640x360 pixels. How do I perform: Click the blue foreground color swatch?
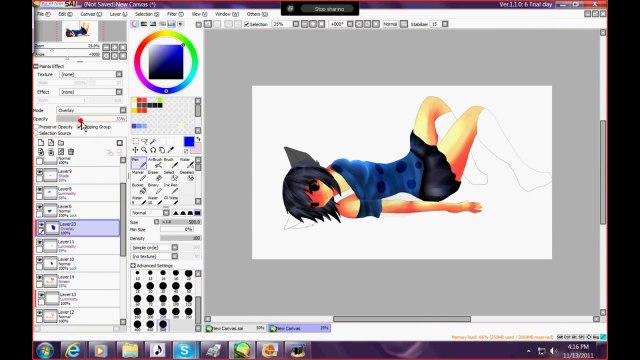[x=189, y=142]
